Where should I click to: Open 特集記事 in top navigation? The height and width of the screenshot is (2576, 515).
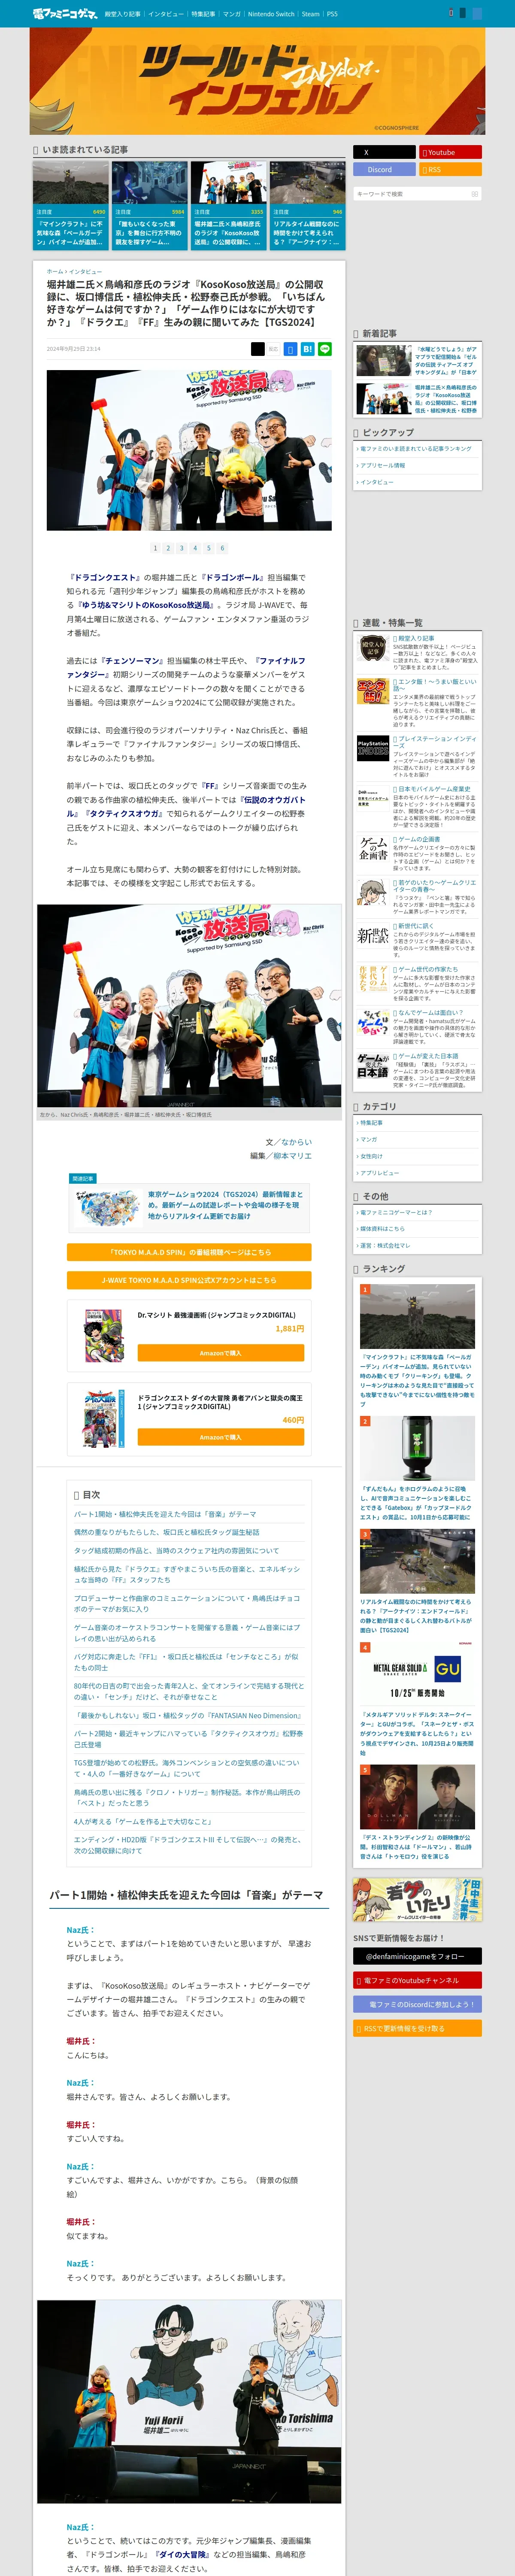pos(203,14)
